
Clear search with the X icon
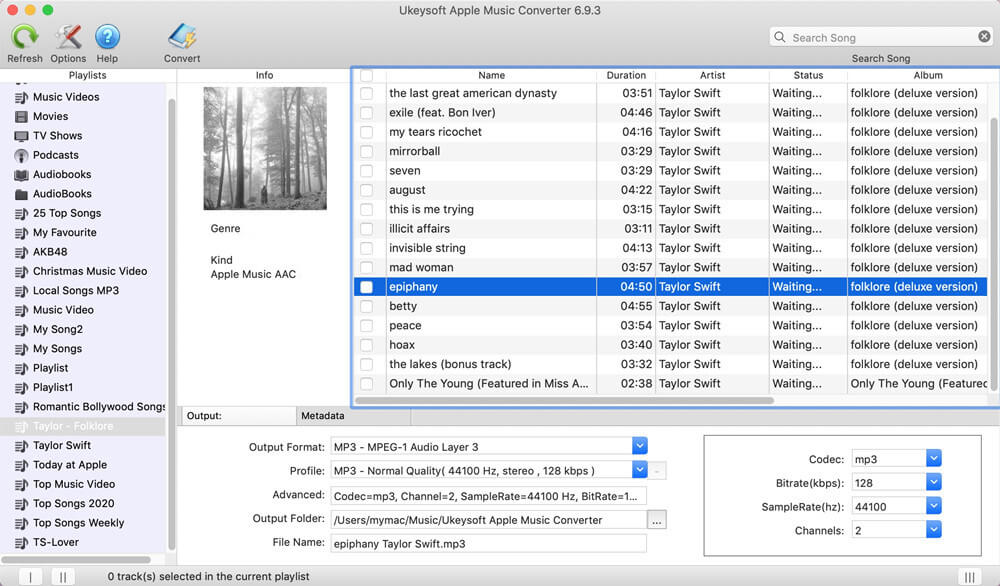click(984, 37)
